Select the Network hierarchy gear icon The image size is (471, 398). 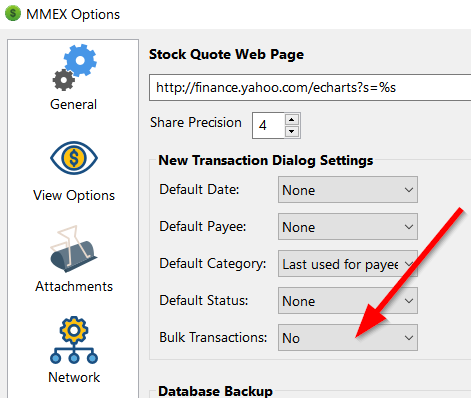coord(74,340)
